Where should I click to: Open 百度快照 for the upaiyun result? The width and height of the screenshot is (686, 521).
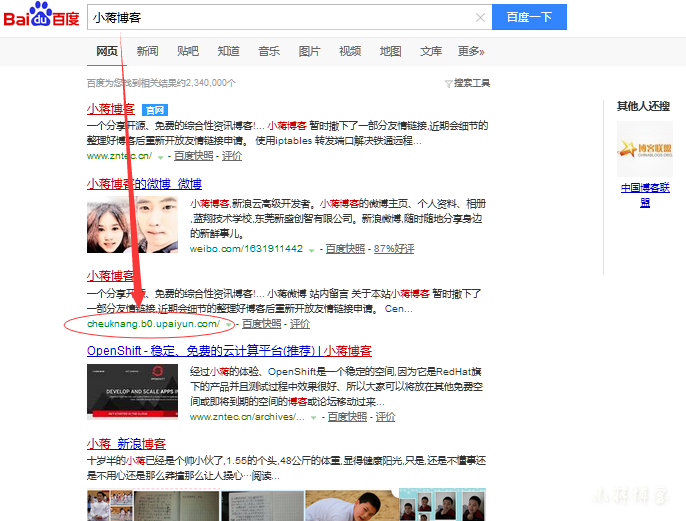tap(262, 324)
